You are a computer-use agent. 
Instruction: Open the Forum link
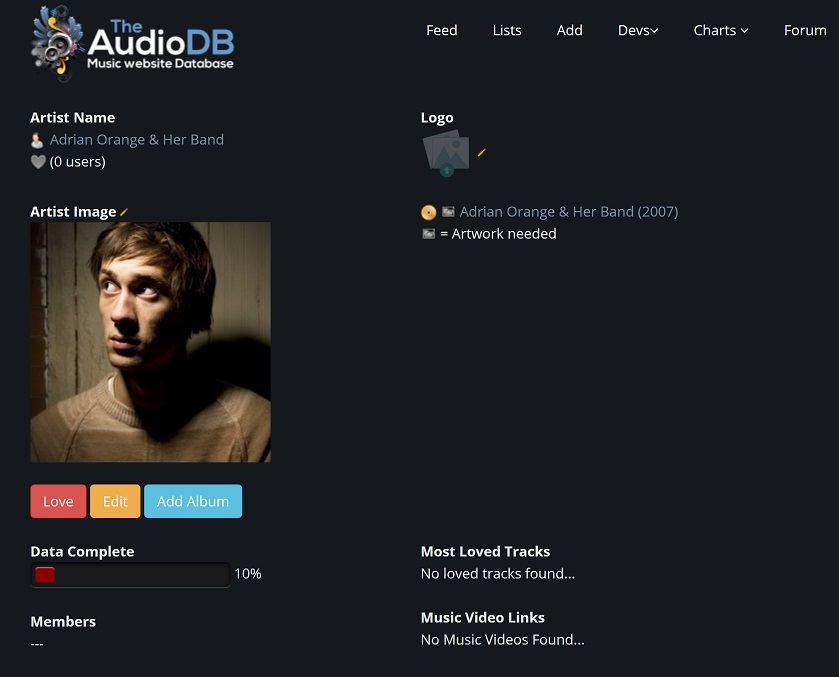805,31
